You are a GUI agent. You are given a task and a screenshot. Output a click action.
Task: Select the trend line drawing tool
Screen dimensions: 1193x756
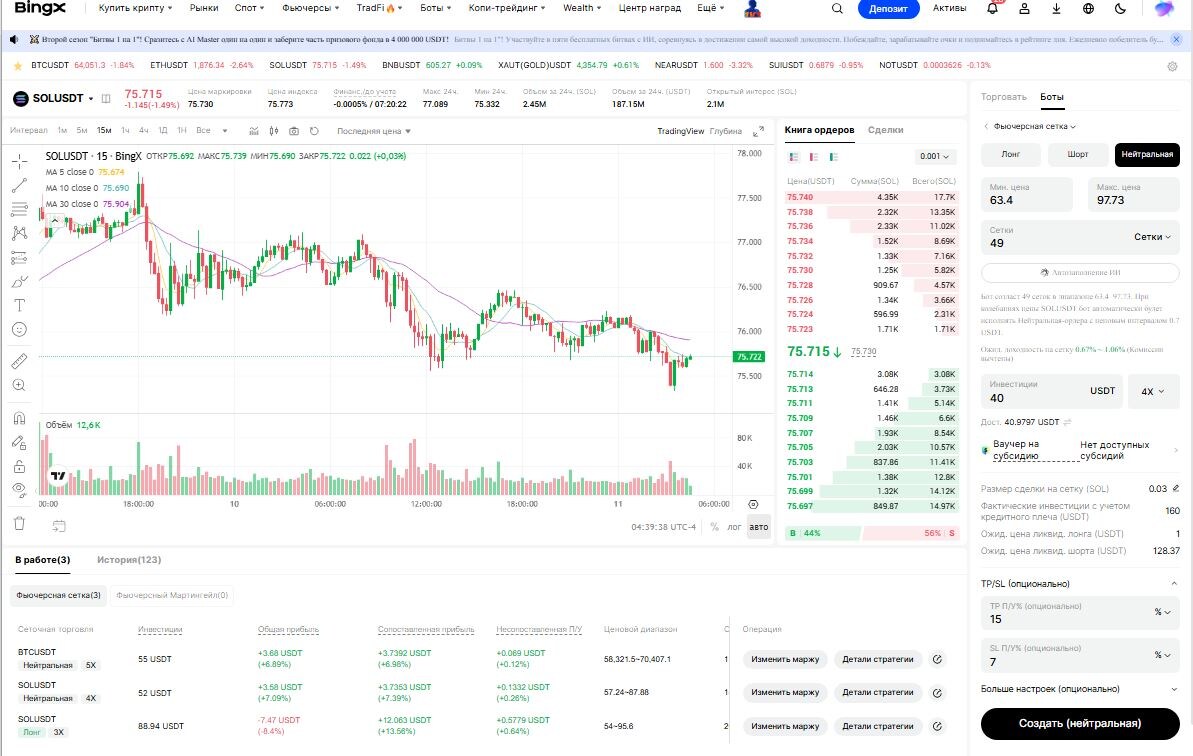[20, 185]
